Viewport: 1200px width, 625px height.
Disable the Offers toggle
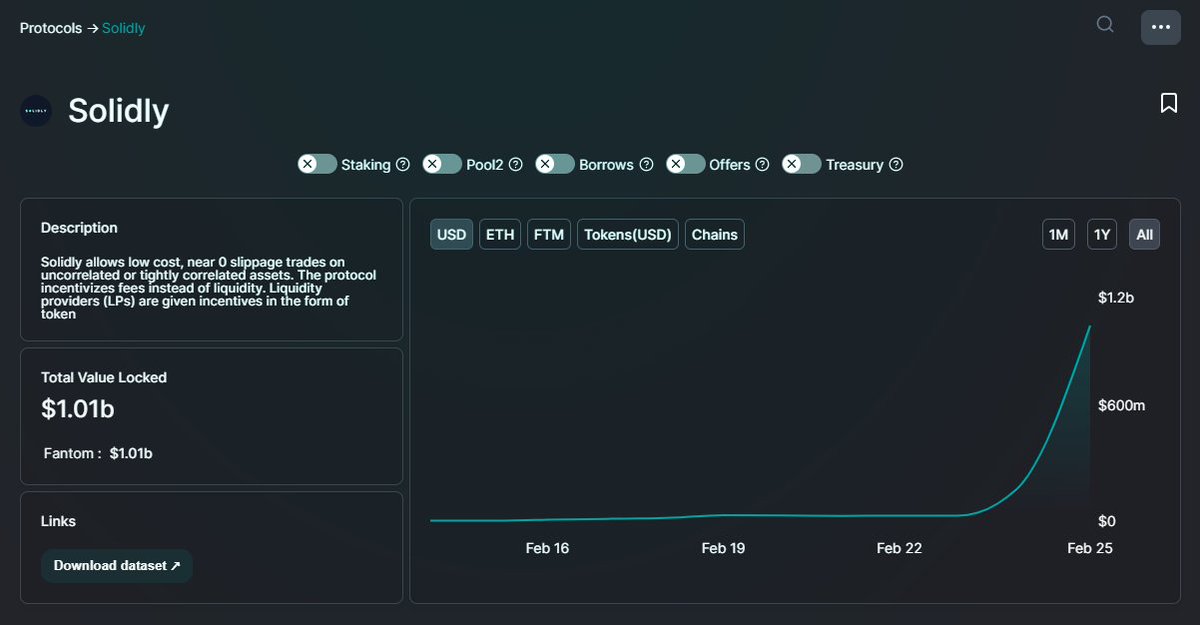point(685,164)
